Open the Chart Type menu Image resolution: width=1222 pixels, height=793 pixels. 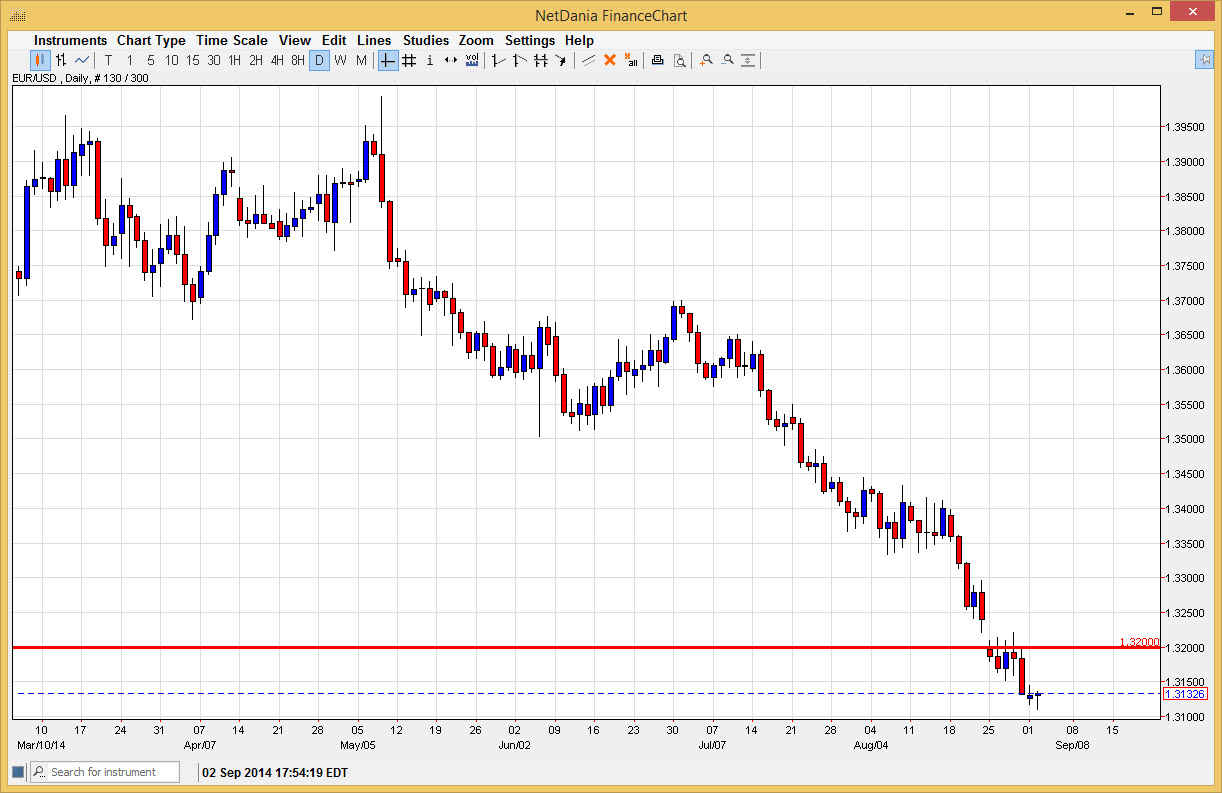[x=151, y=40]
